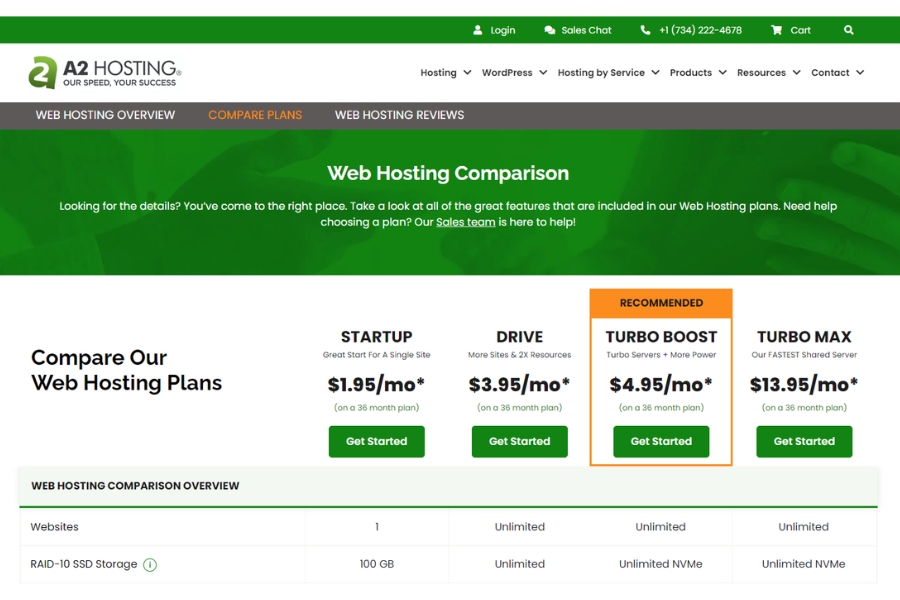Viewport: 900px width, 600px height.
Task: Click the Login user icon
Action: 477,30
